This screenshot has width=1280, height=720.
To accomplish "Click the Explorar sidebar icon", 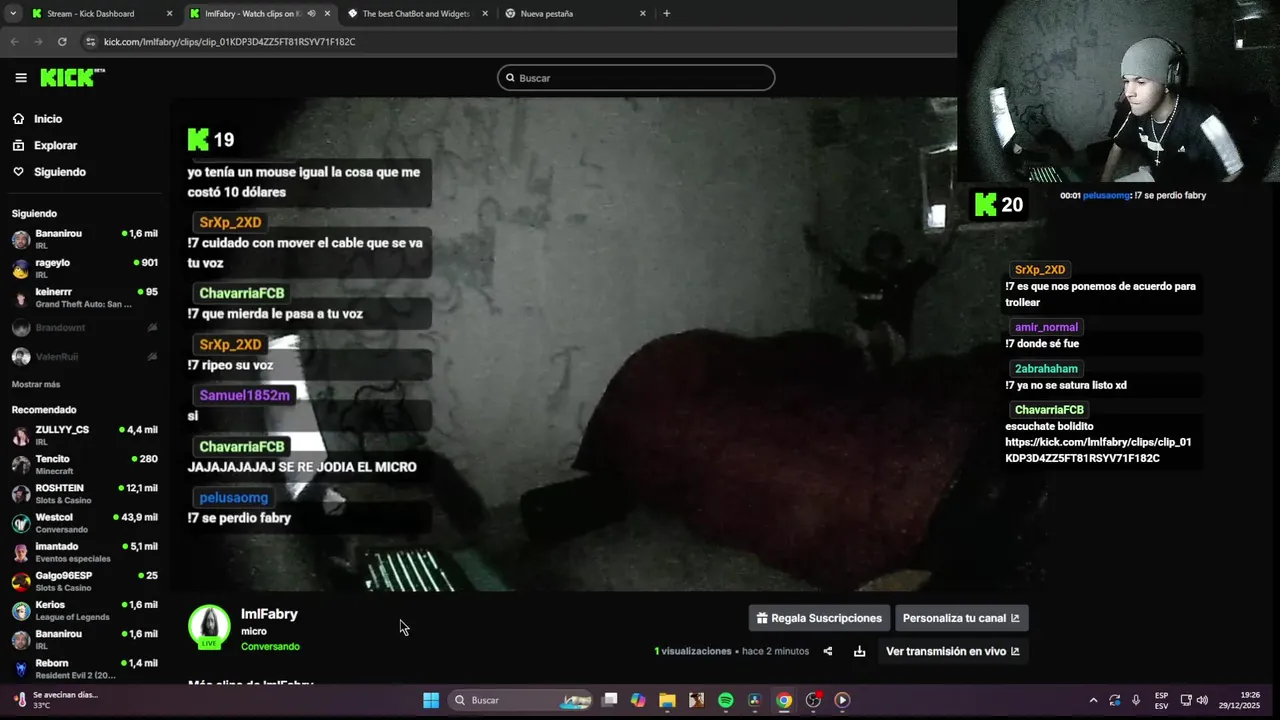I will [18, 145].
